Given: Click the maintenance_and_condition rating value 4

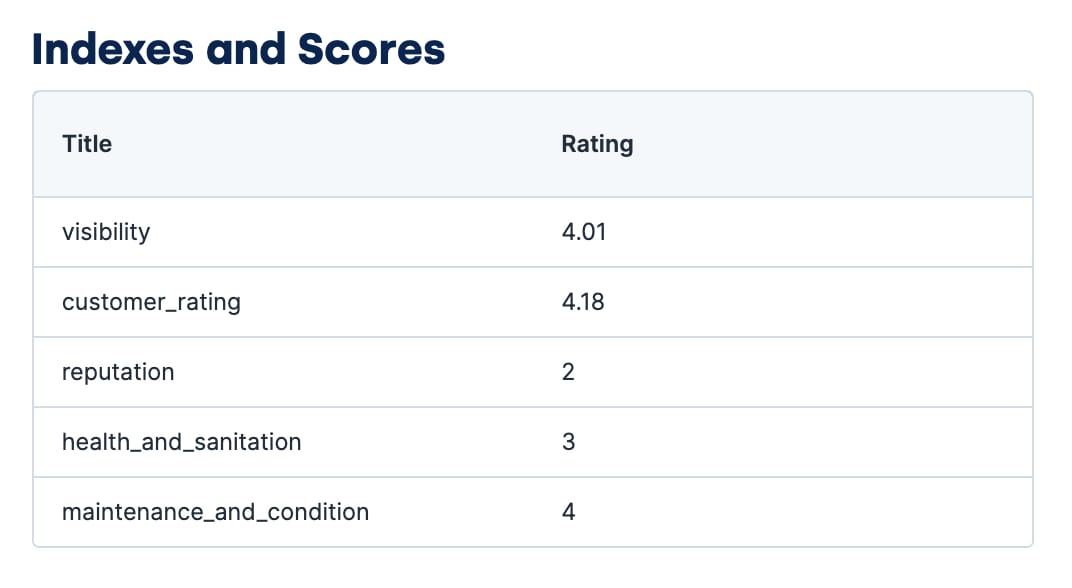Looking at the screenshot, I should coord(568,512).
